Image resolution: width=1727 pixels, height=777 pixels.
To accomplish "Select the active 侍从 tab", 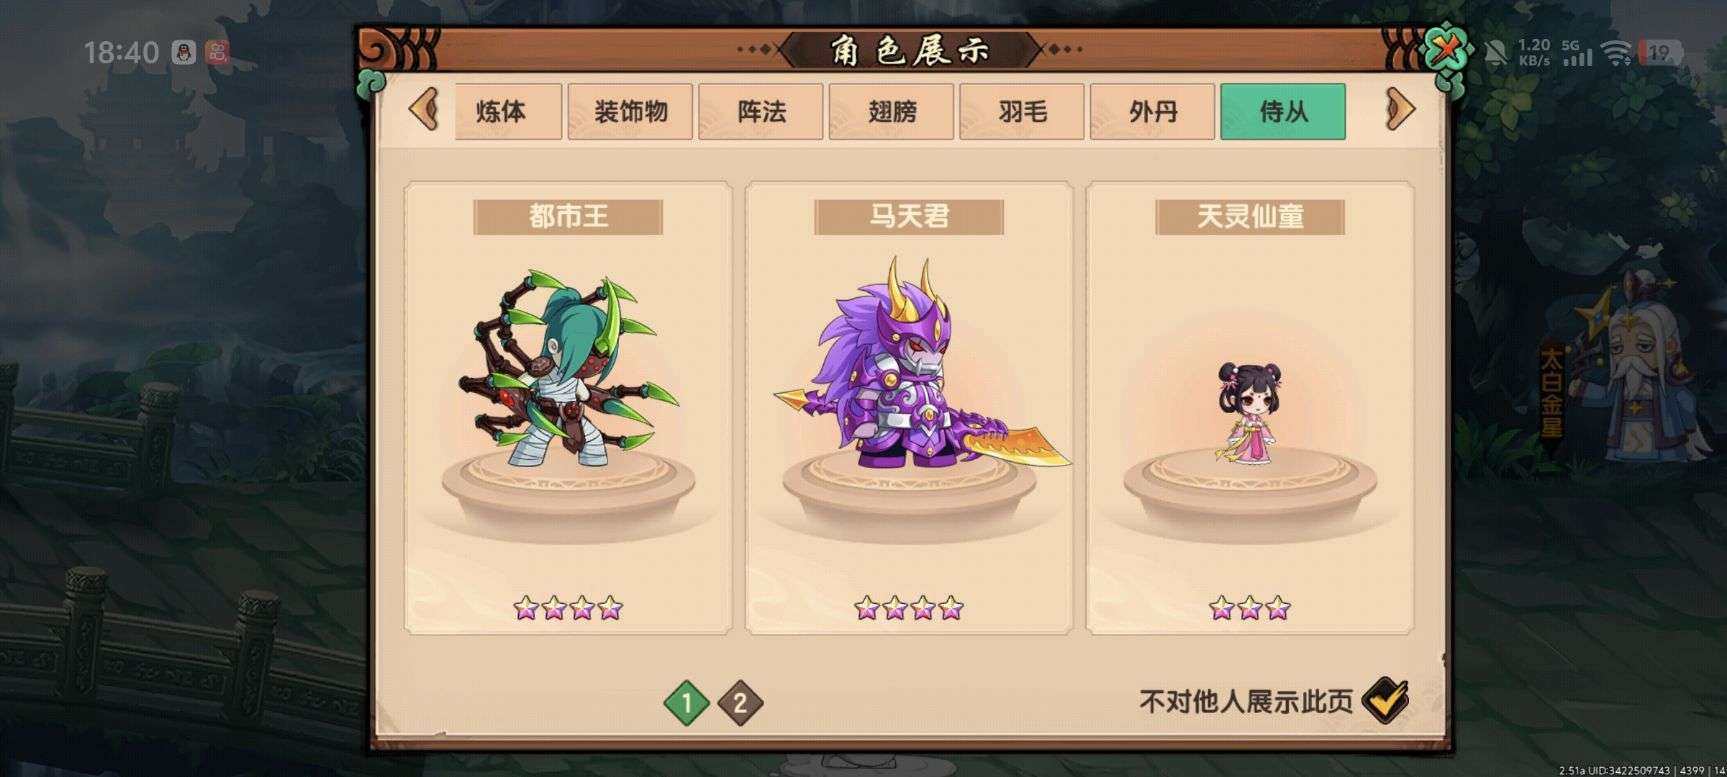I will click(x=1283, y=111).
